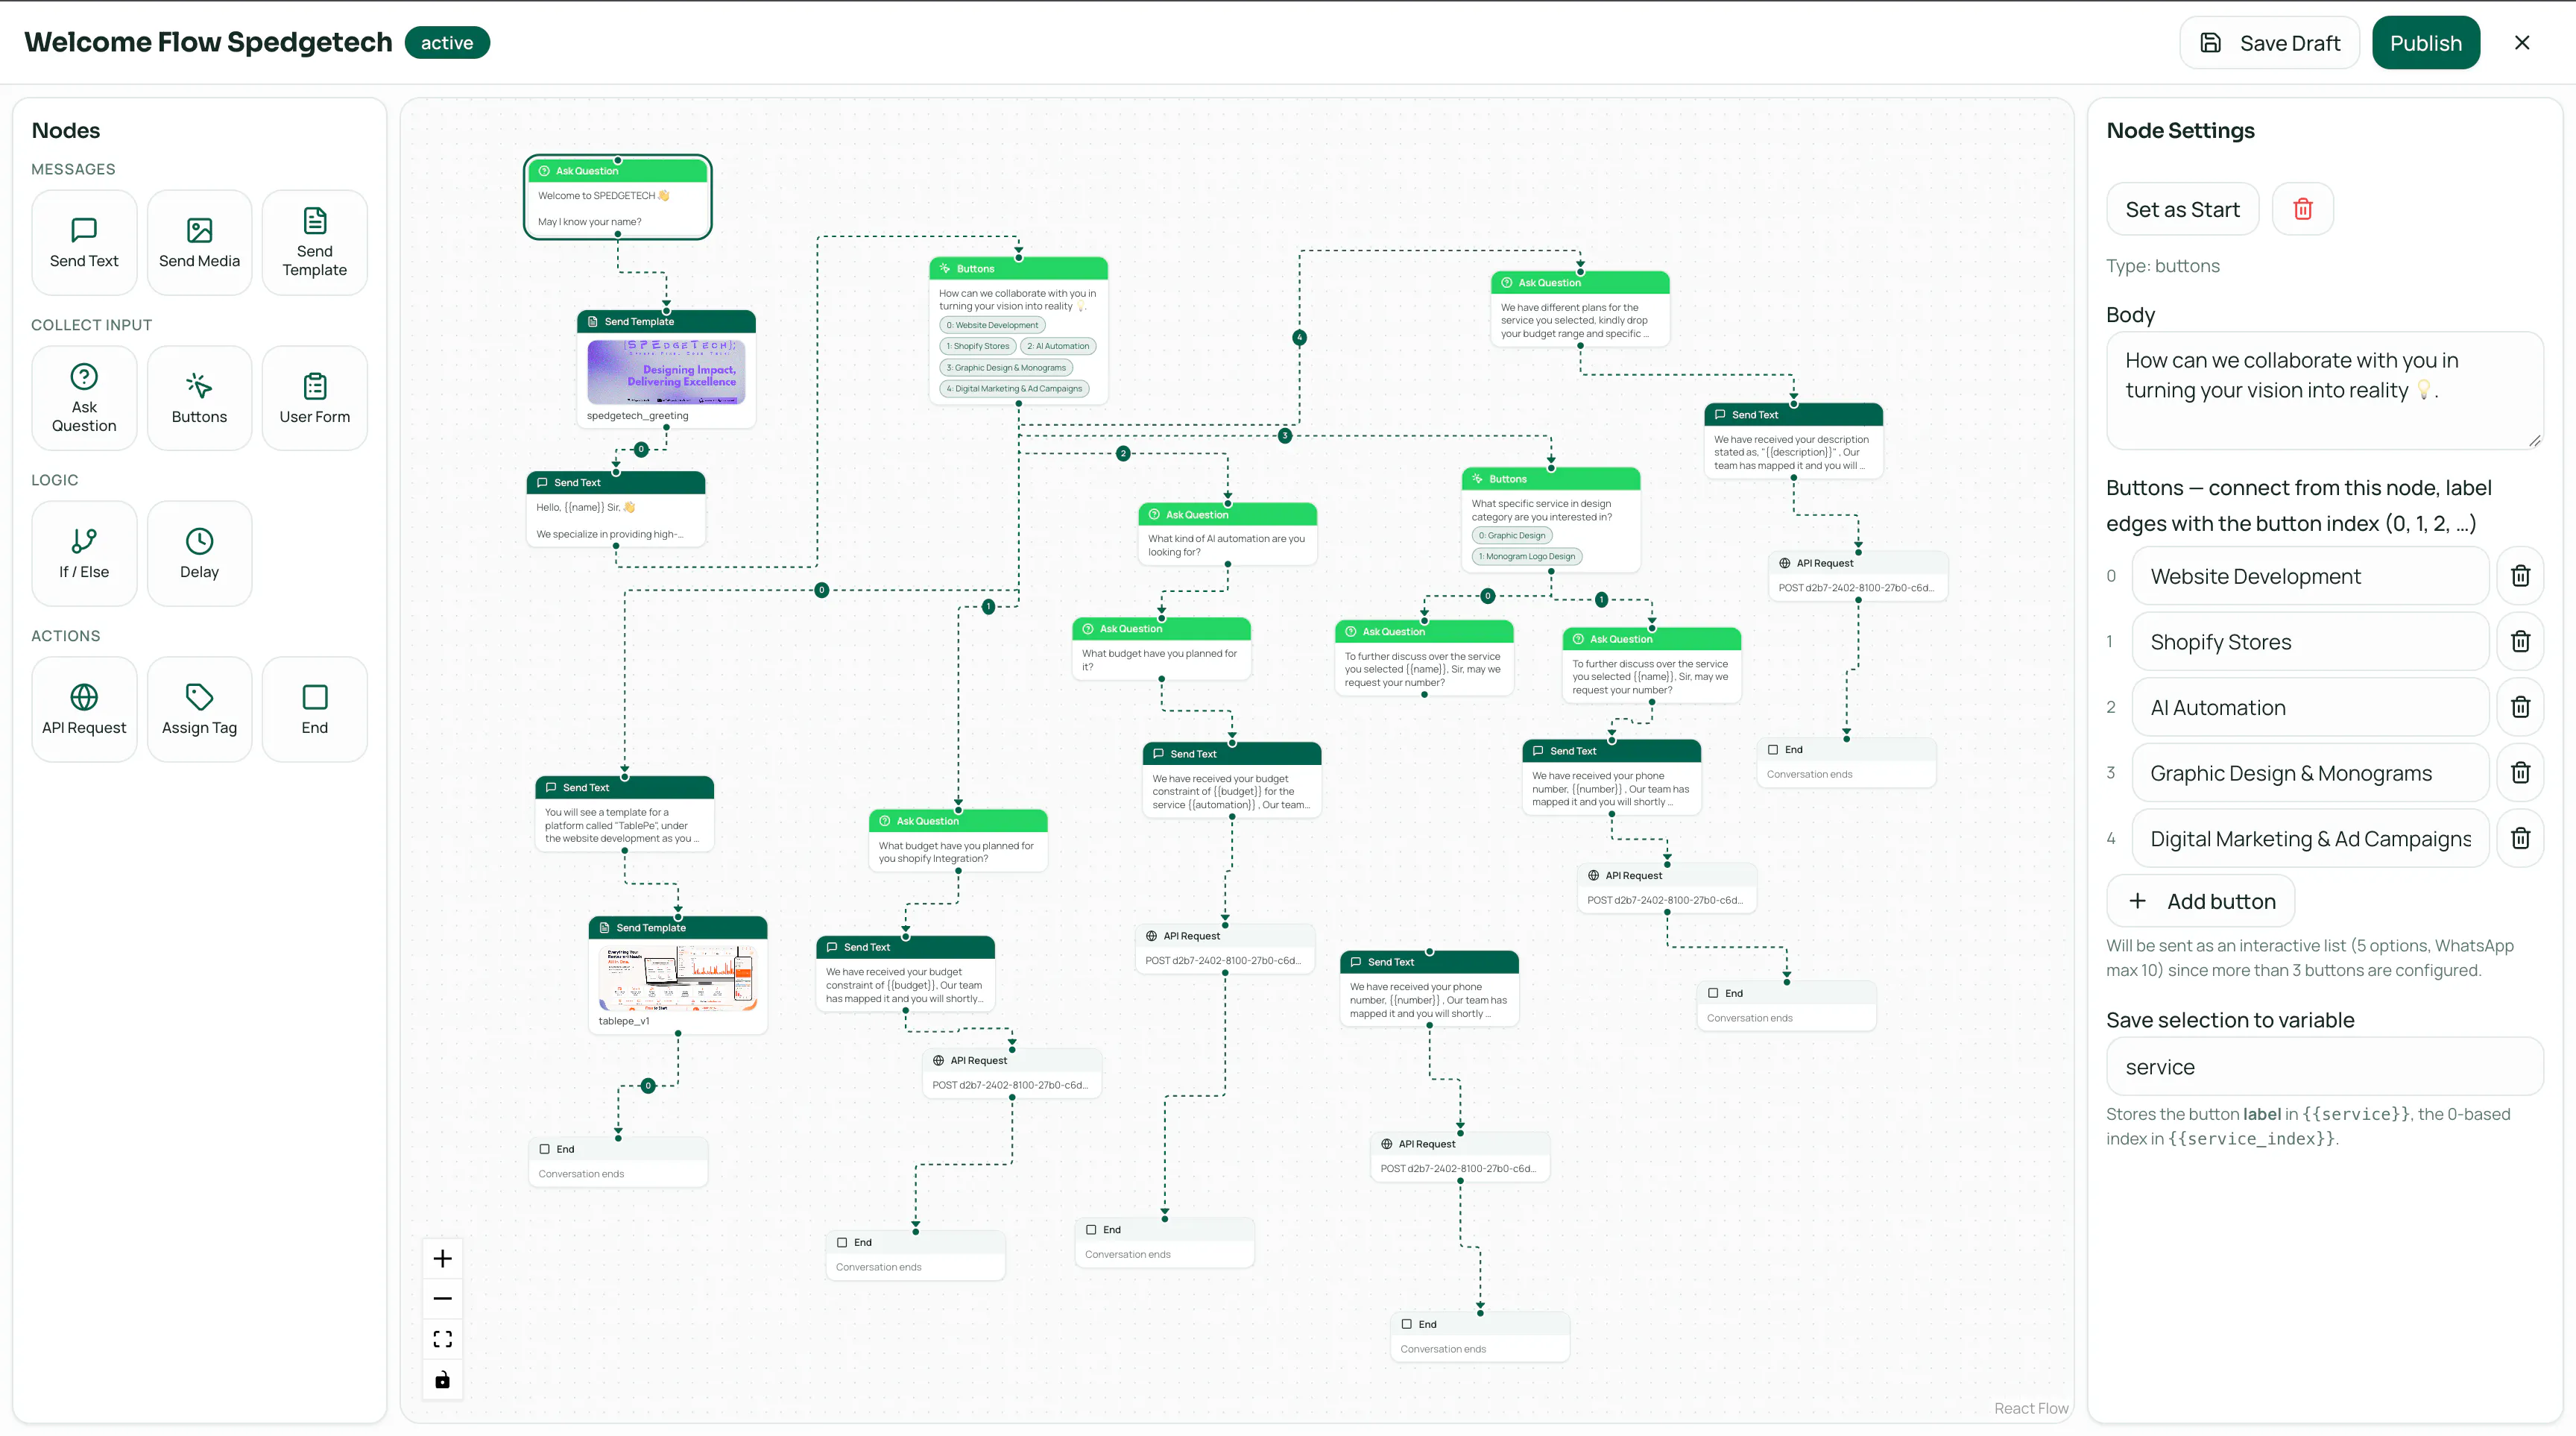Click the active status badge
Viewport: 2576px width, 1436px height.
[447, 43]
